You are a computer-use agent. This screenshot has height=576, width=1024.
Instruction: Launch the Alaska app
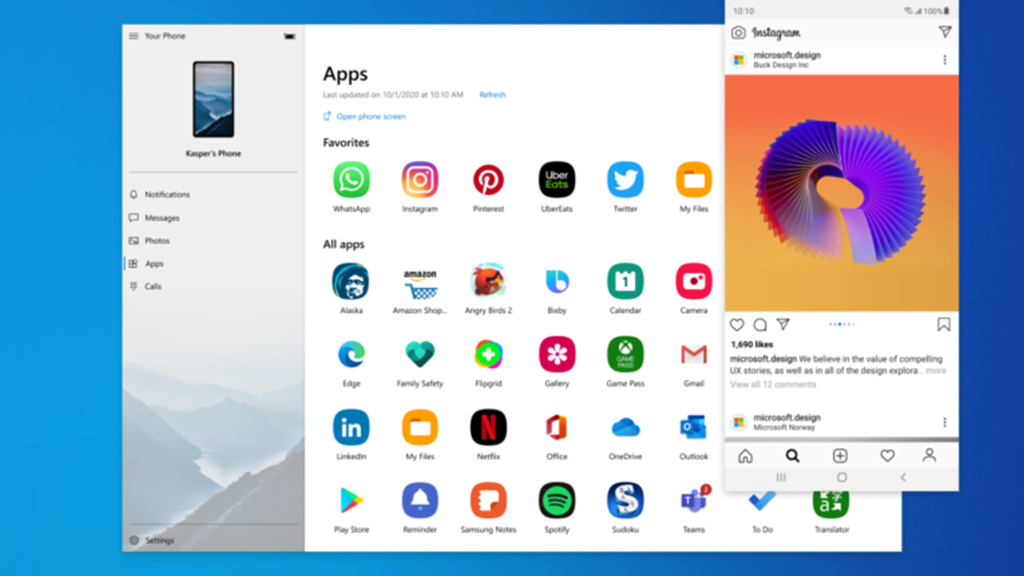click(x=351, y=281)
